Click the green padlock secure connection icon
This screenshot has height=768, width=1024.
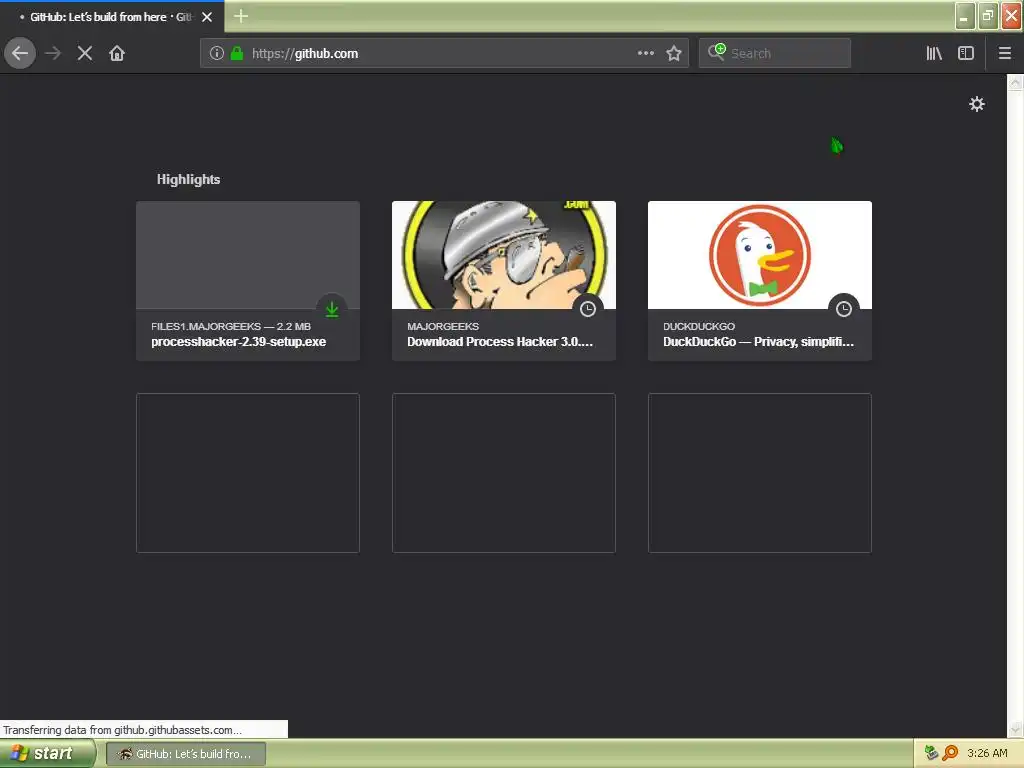click(x=237, y=53)
